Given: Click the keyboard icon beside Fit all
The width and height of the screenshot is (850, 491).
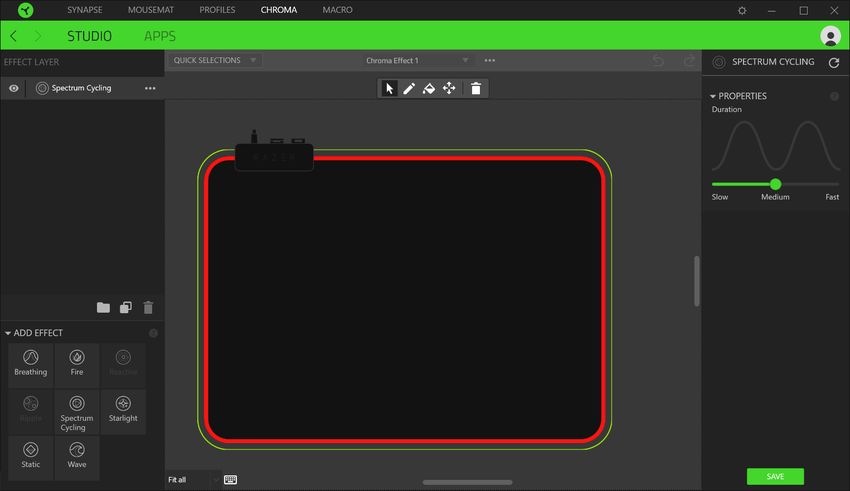Looking at the screenshot, I should [230, 480].
